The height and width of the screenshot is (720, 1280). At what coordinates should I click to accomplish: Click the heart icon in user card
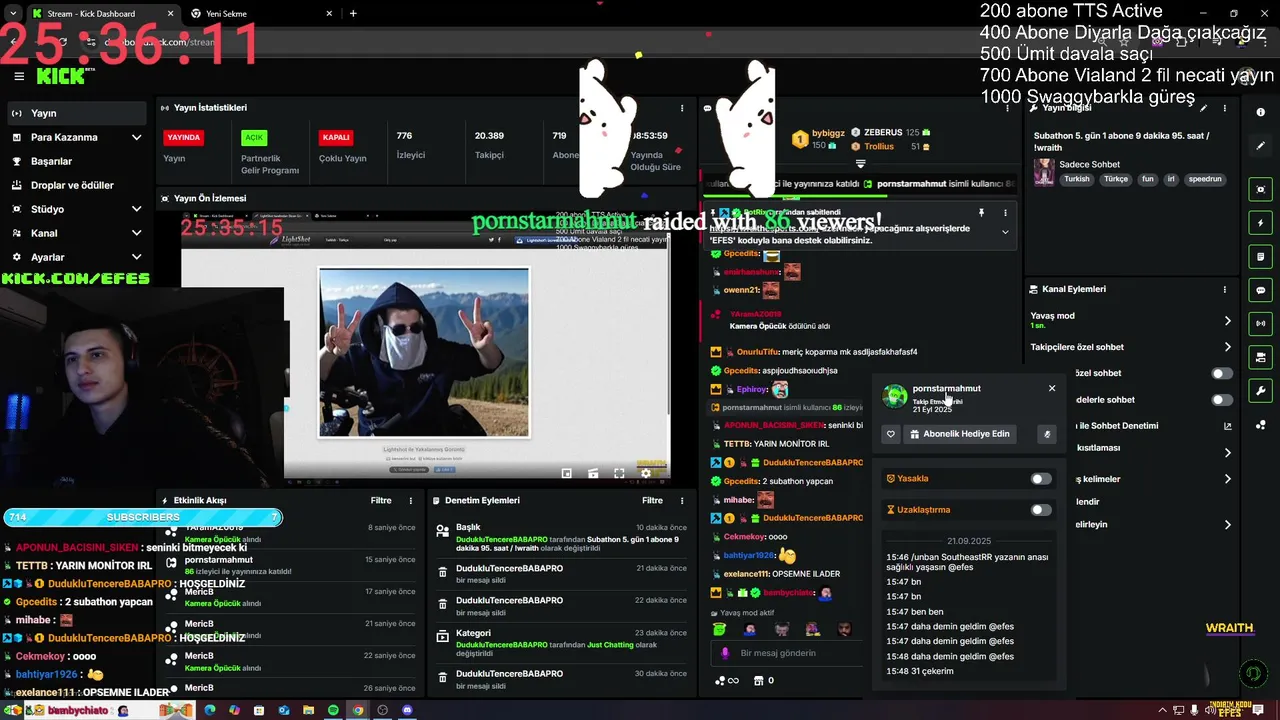coord(891,434)
